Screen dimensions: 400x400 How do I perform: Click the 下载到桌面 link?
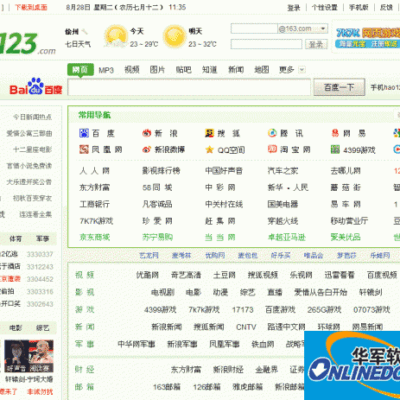point(31,7)
